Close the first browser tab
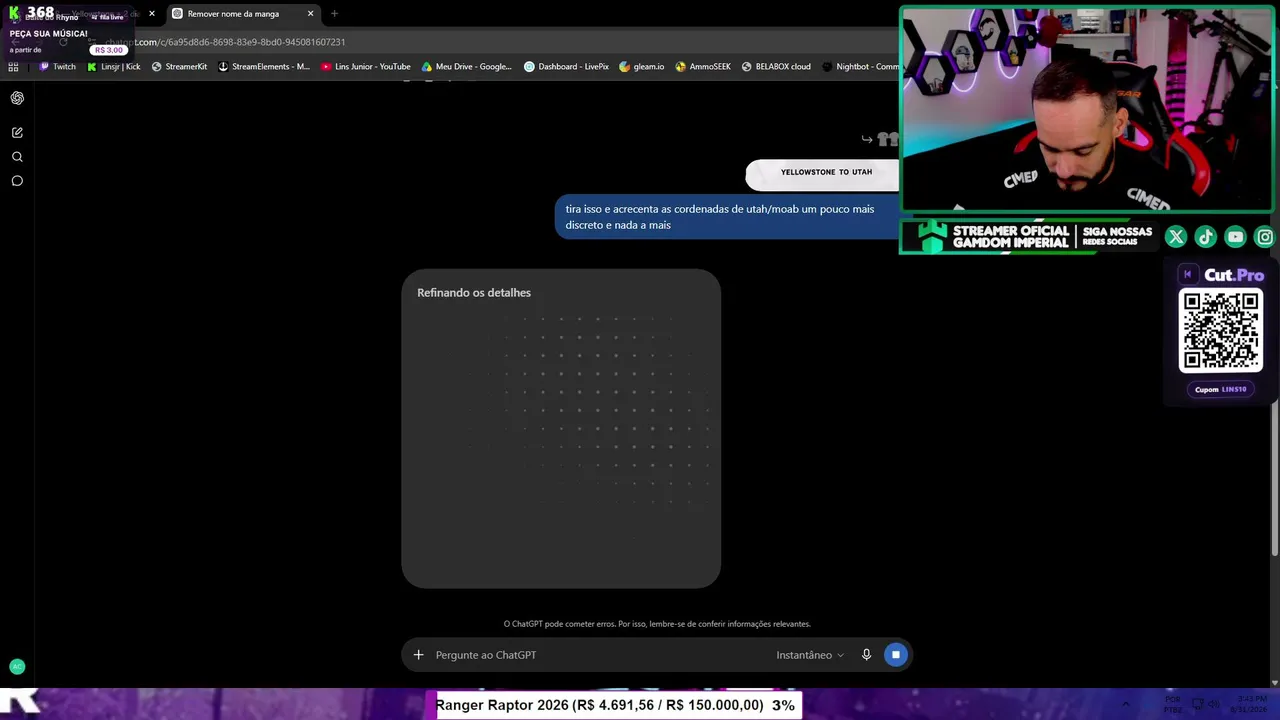The height and width of the screenshot is (720, 1280). pos(152,14)
